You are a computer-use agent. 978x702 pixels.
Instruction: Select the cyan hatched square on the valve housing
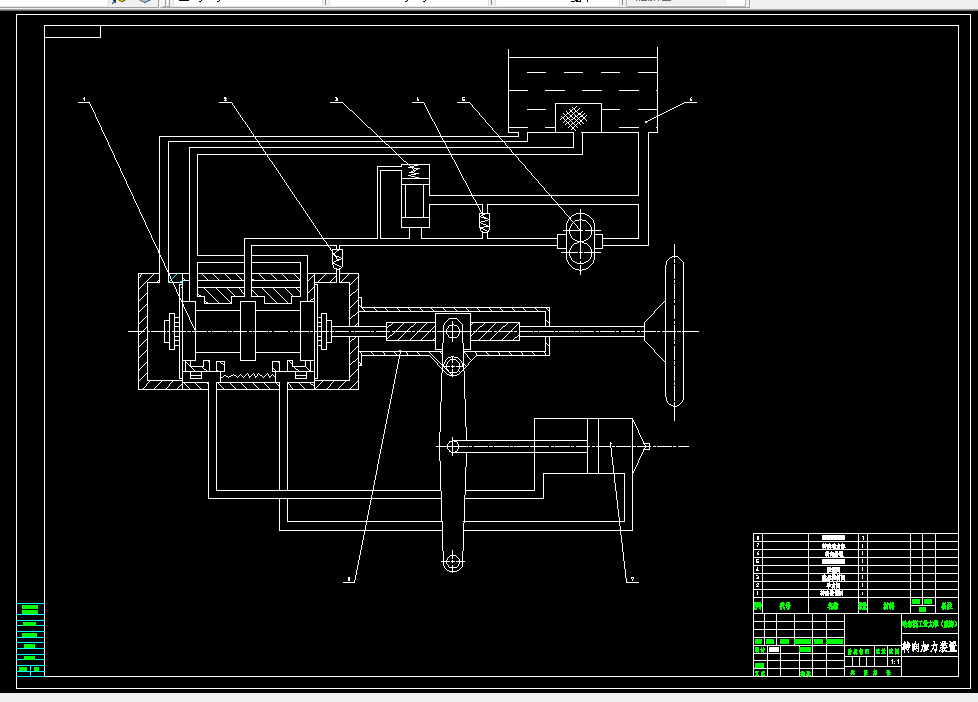[x=175, y=277]
